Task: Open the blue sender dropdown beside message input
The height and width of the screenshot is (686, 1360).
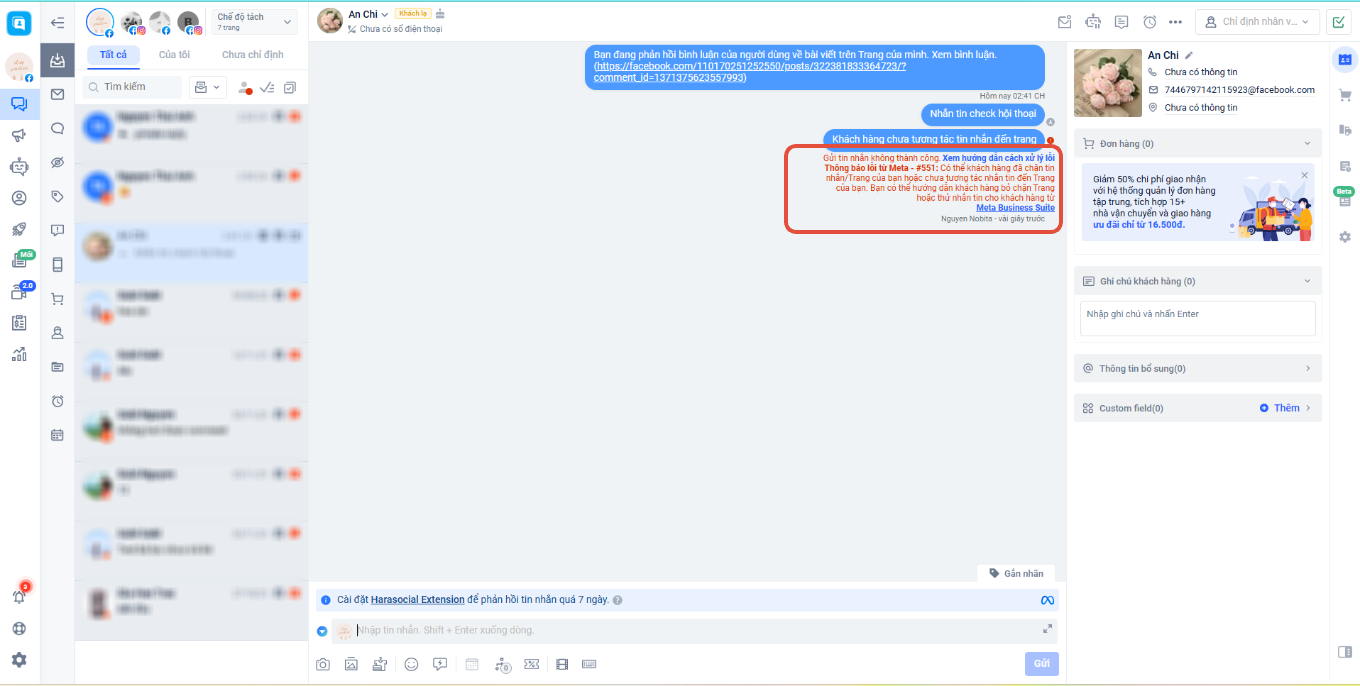Action: [322, 631]
